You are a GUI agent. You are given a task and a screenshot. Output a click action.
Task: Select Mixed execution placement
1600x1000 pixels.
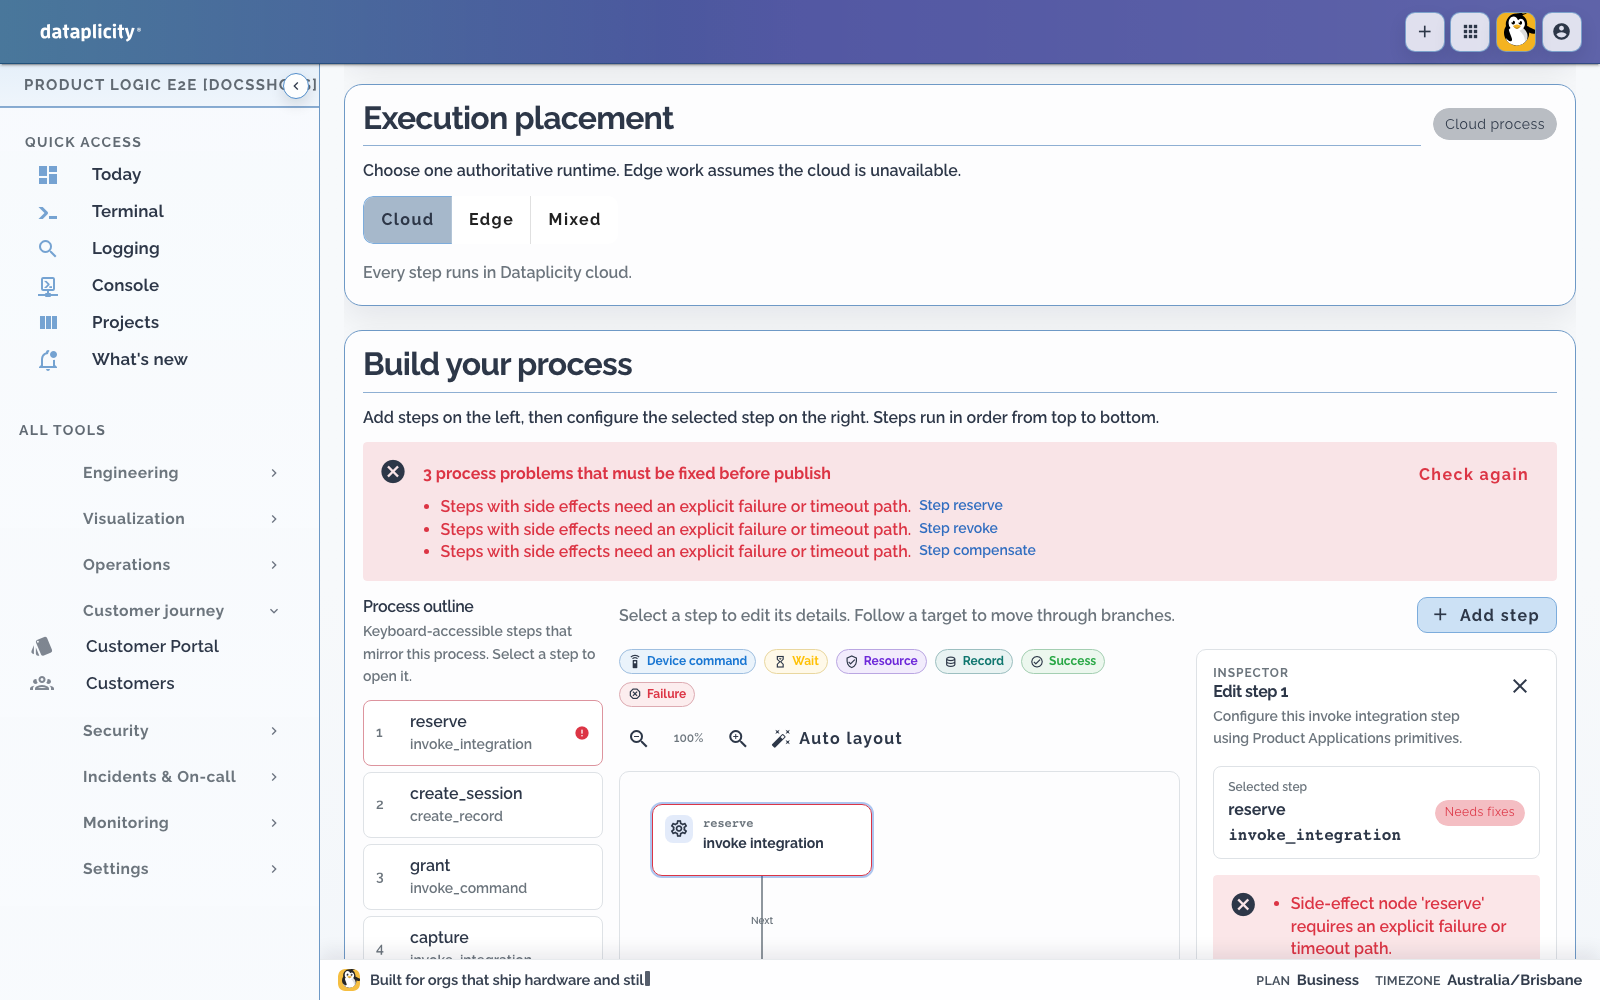click(x=574, y=220)
